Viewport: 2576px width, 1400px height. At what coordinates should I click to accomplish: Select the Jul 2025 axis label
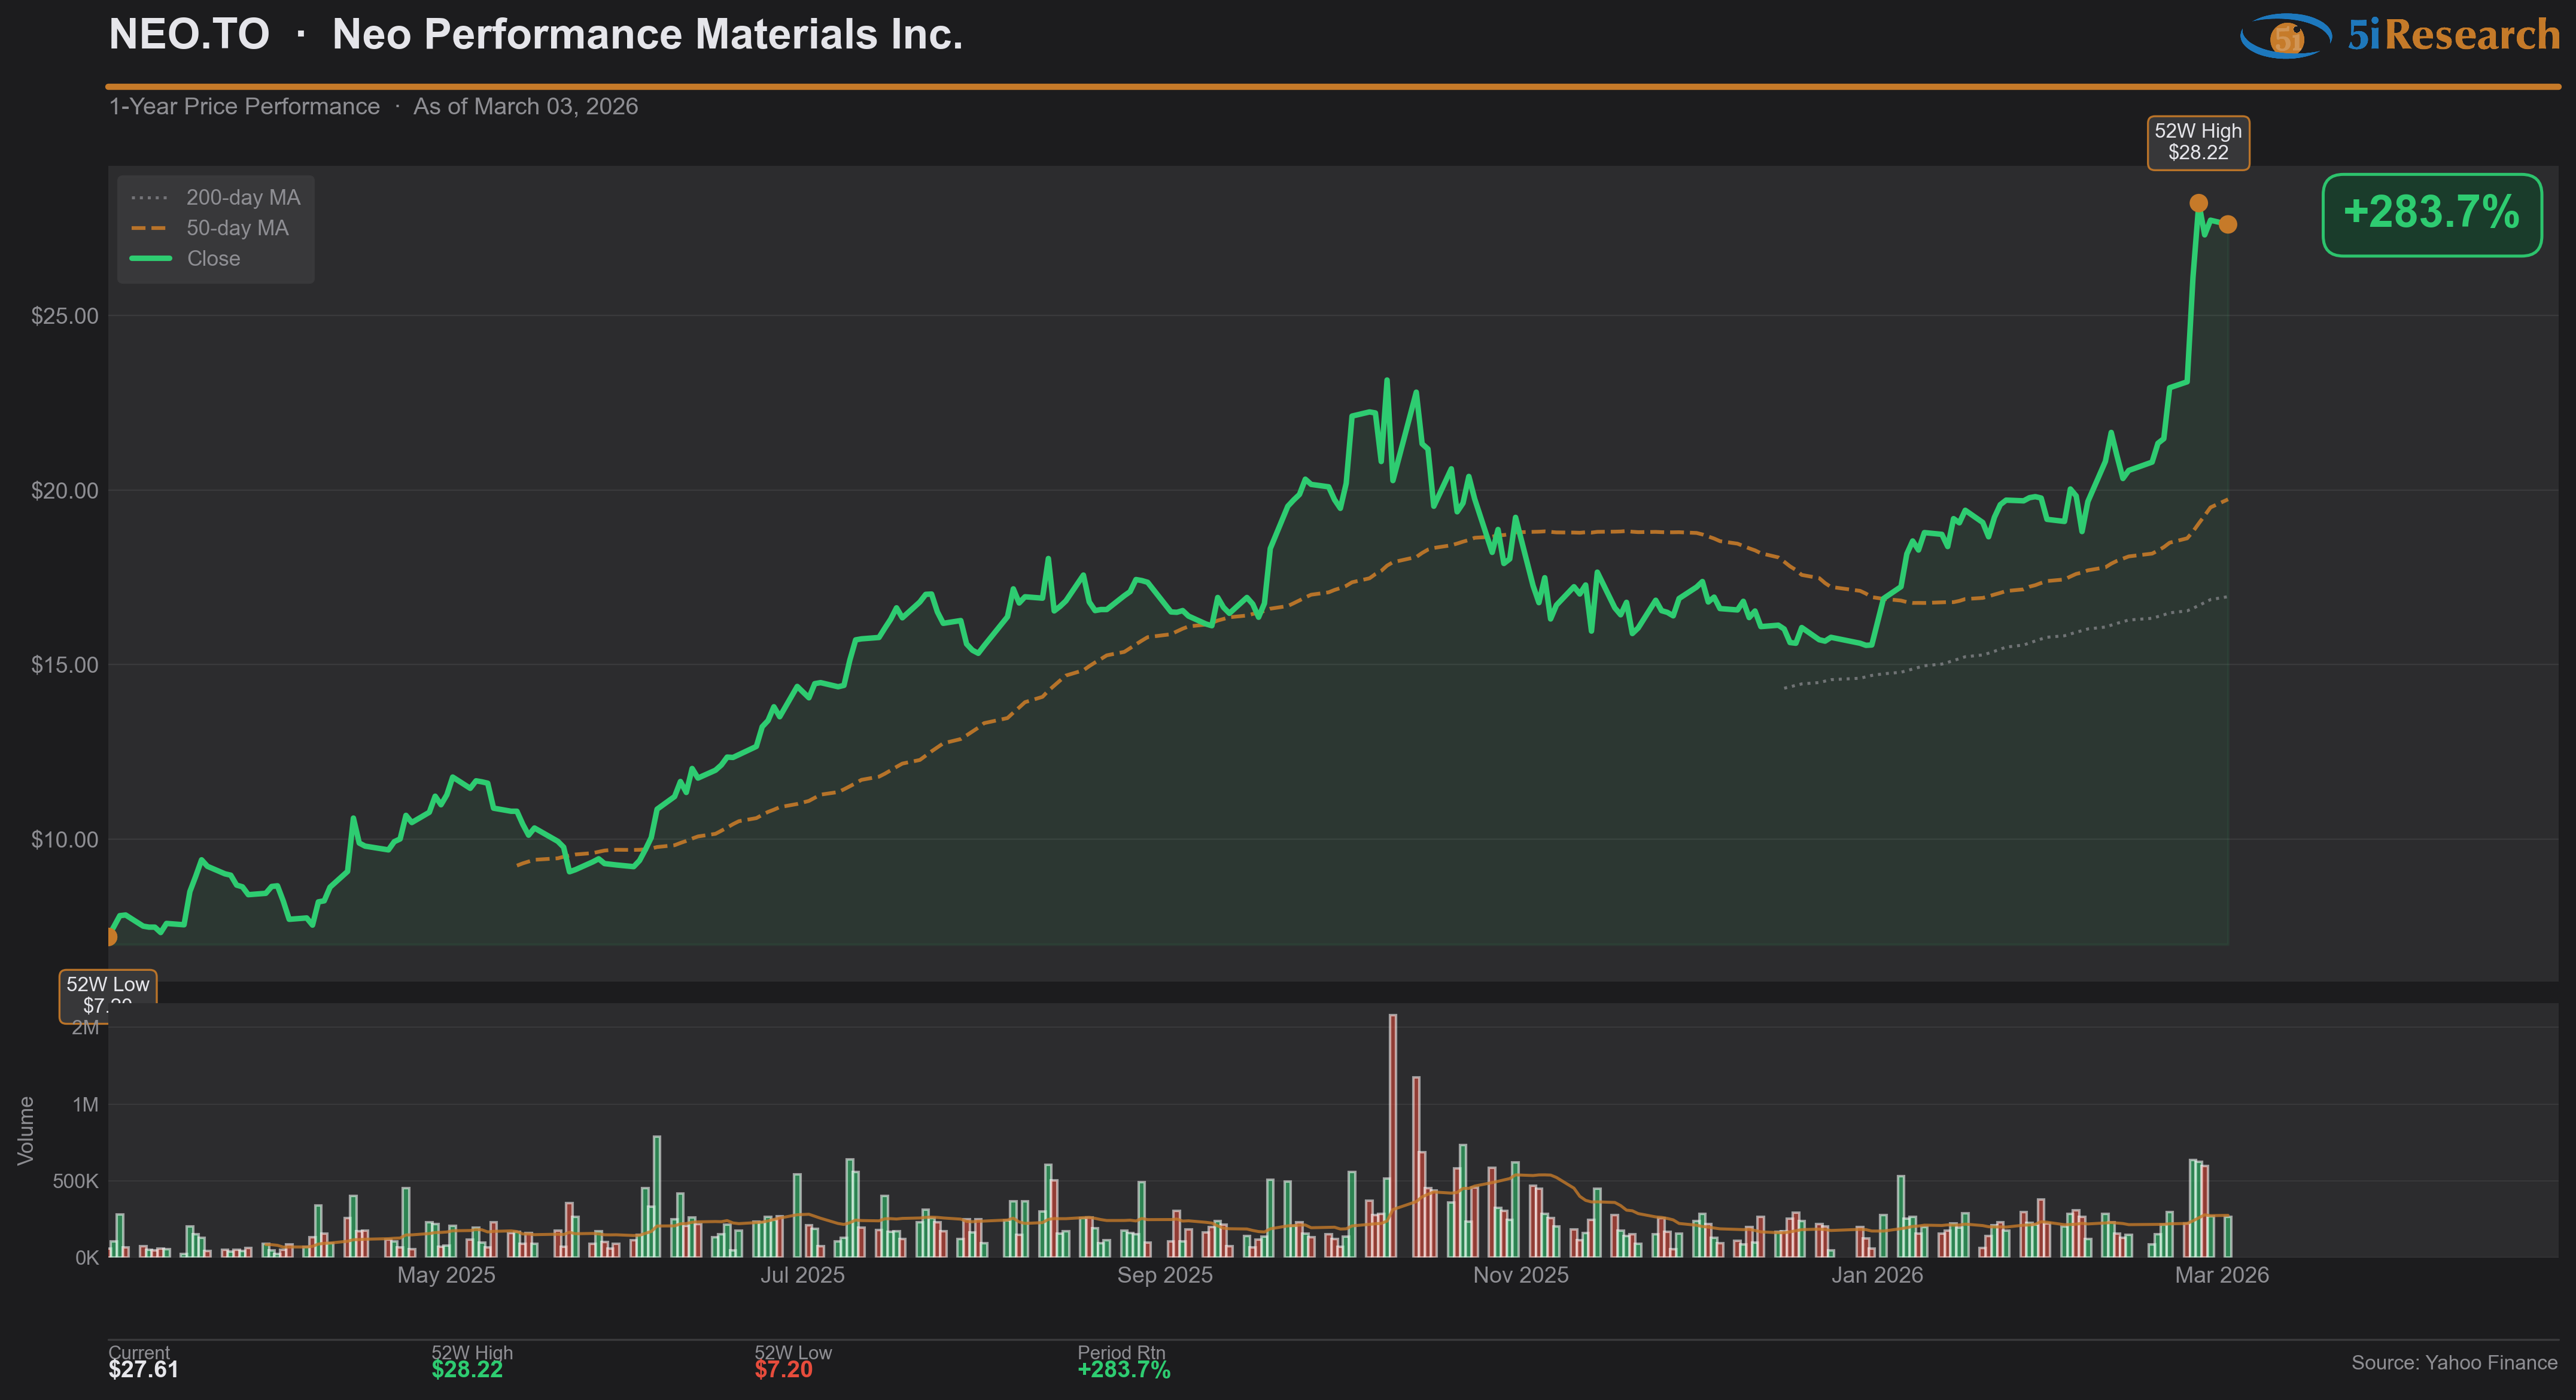(802, 1275)
